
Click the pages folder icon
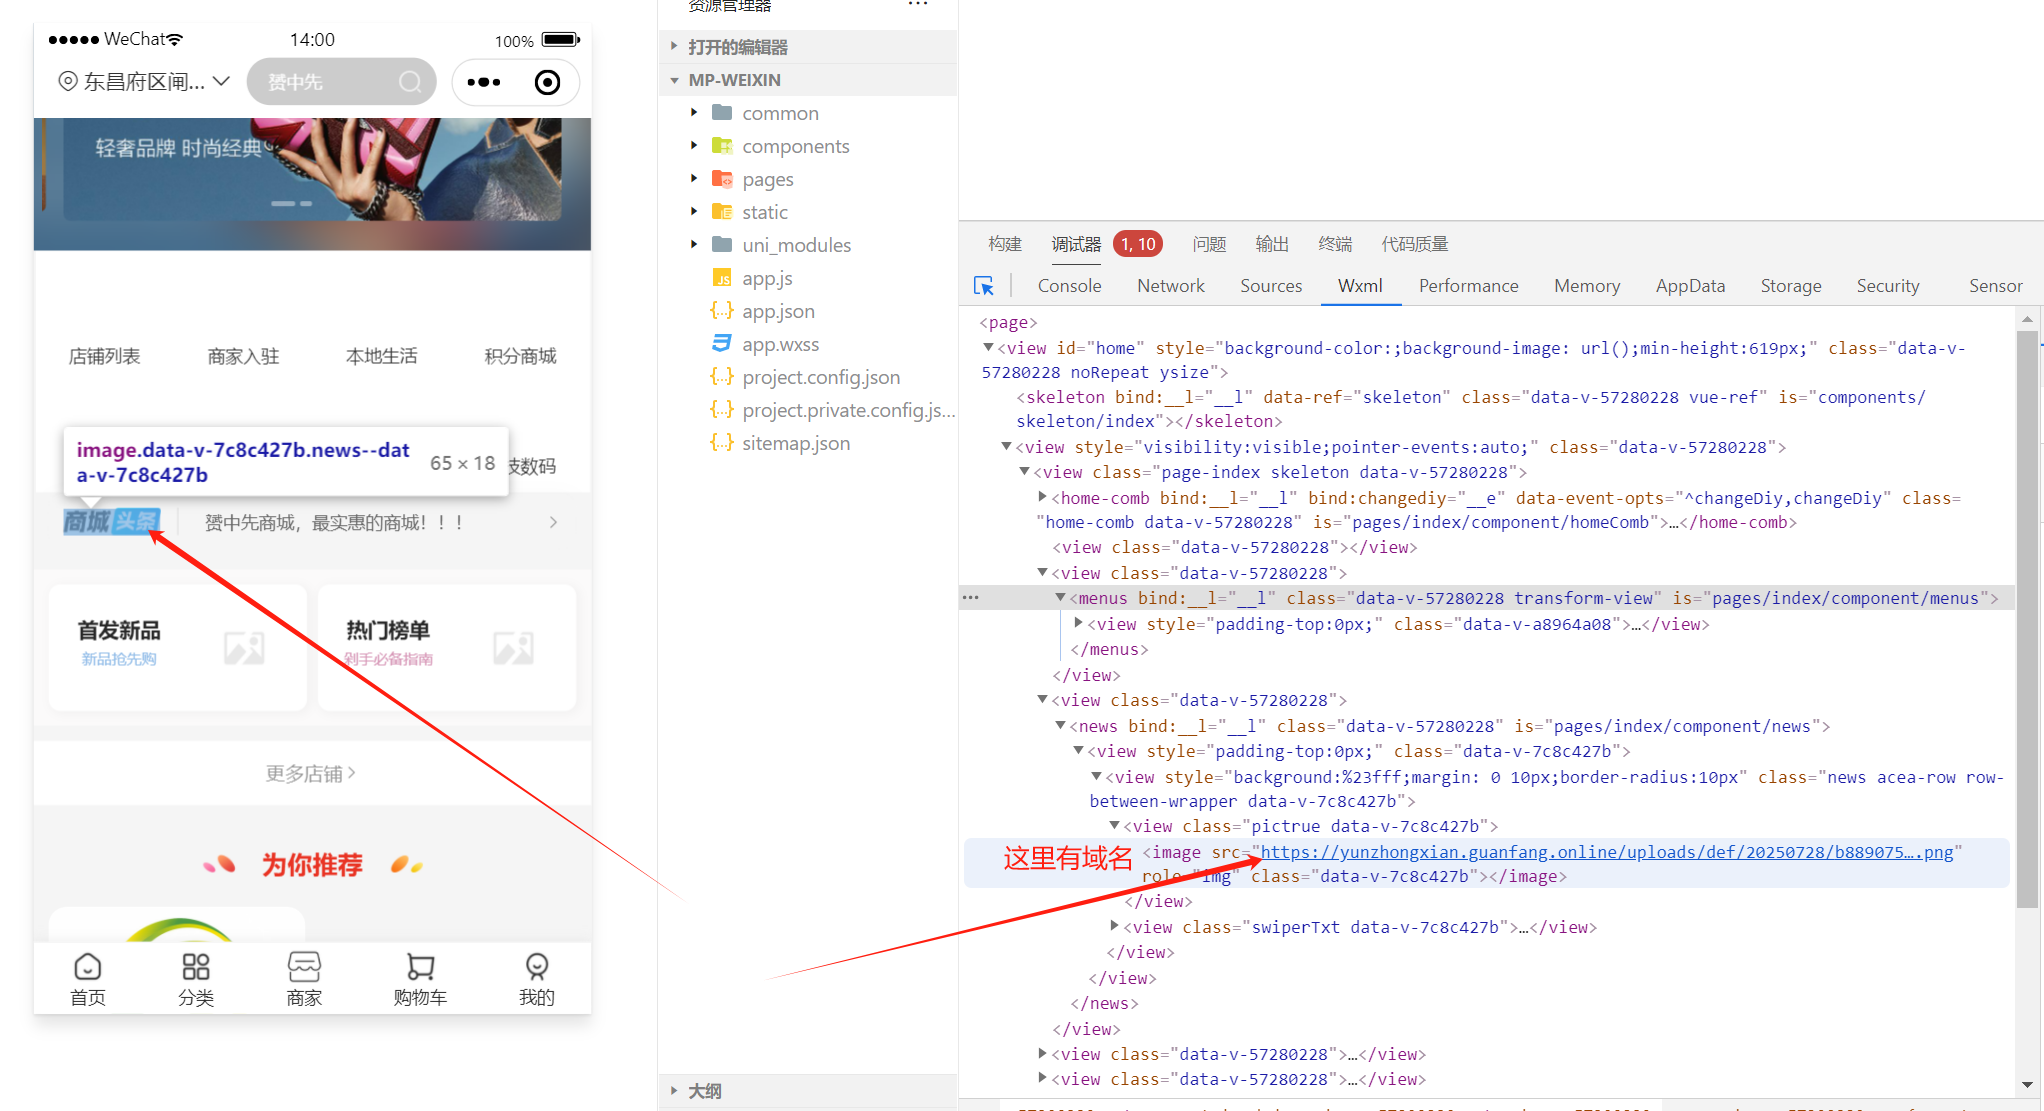(721, 179)
